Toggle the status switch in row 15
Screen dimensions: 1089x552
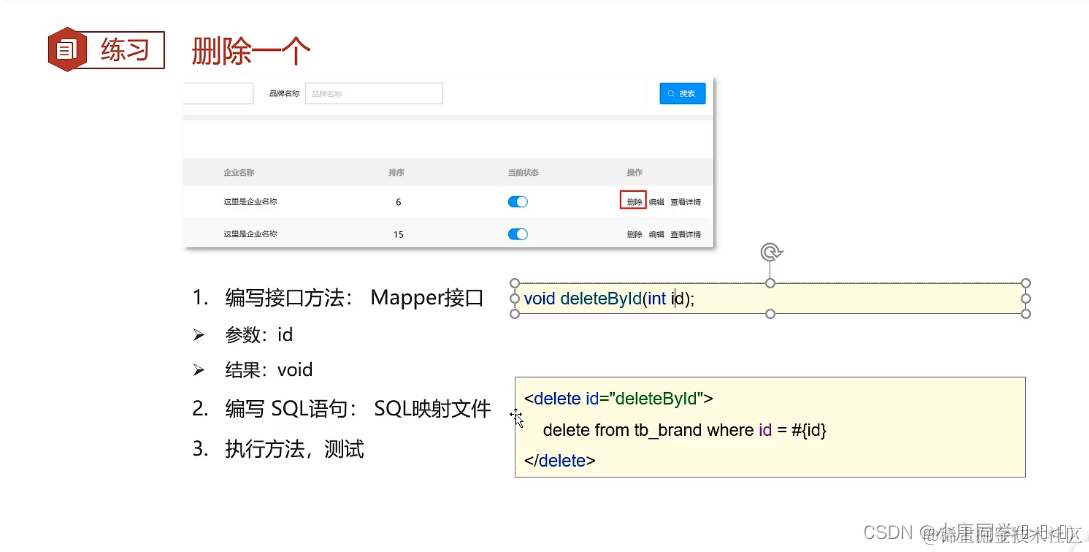pos(517,234)
